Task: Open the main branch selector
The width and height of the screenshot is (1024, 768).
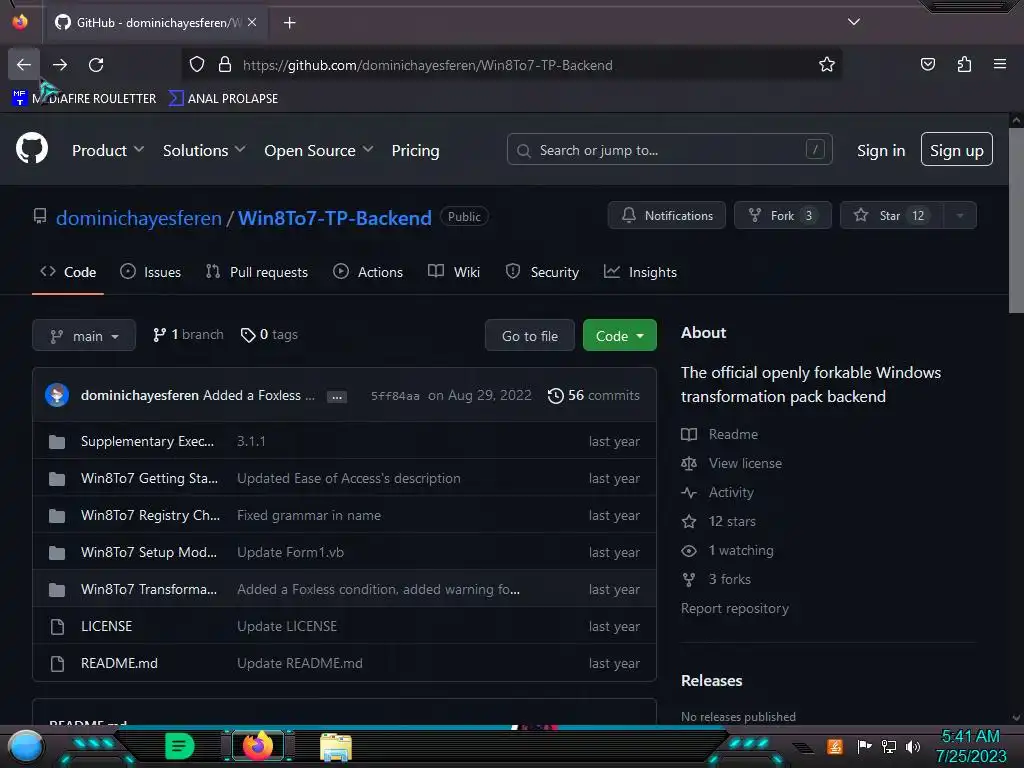Action: coord(84,336)
